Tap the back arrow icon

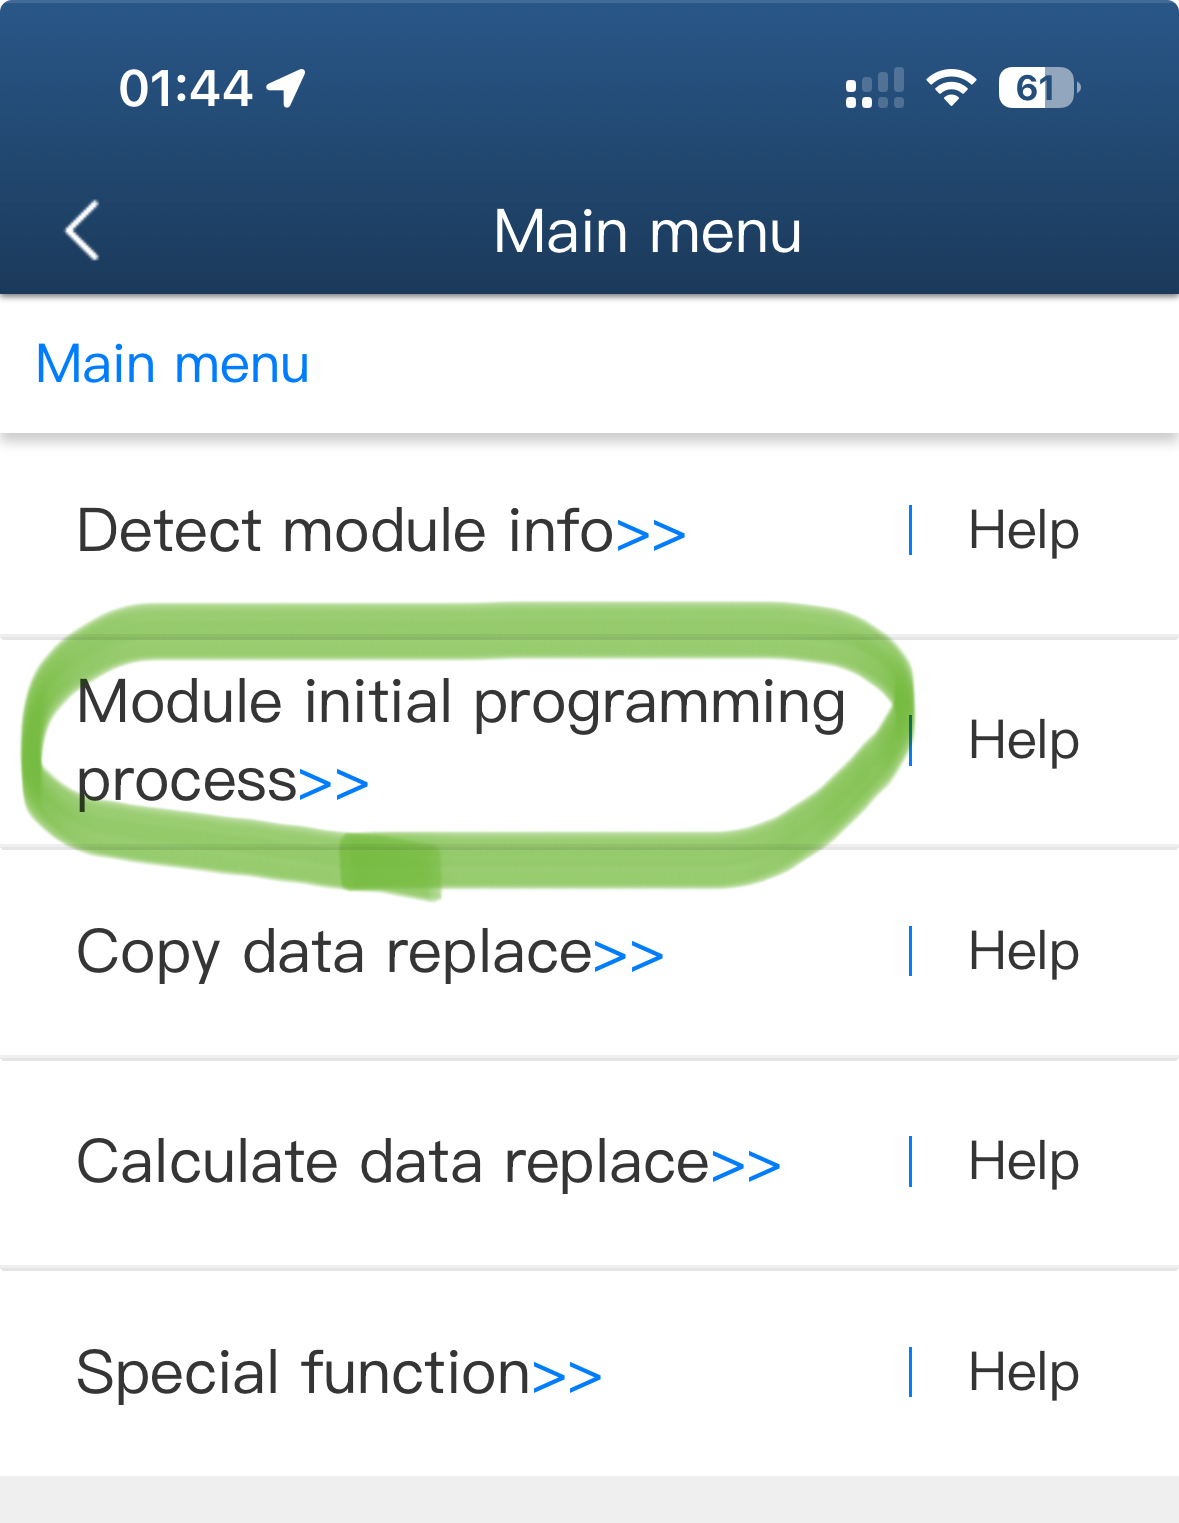pyautogui.click(x=83, y=231)
